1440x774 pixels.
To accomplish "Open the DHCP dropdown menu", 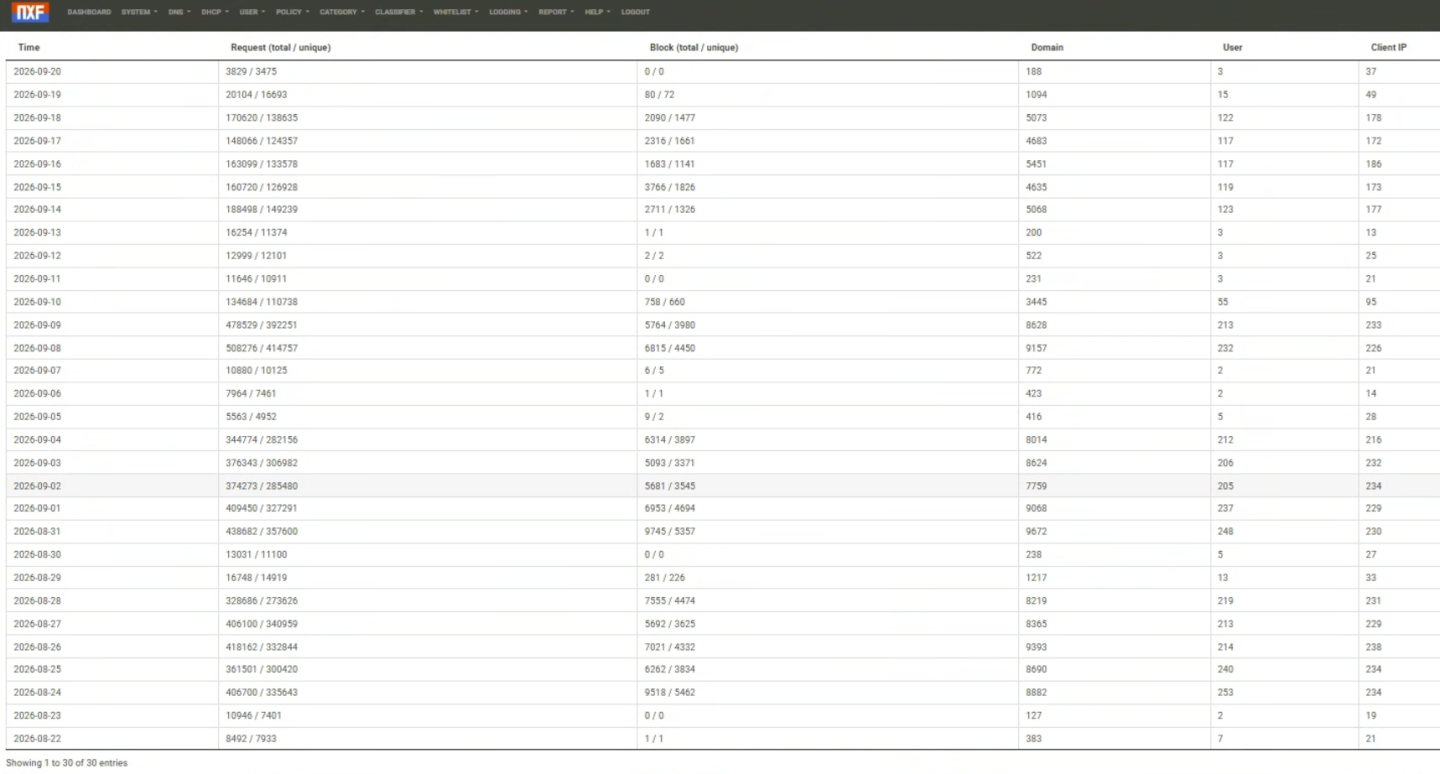I will coord(214,12).
